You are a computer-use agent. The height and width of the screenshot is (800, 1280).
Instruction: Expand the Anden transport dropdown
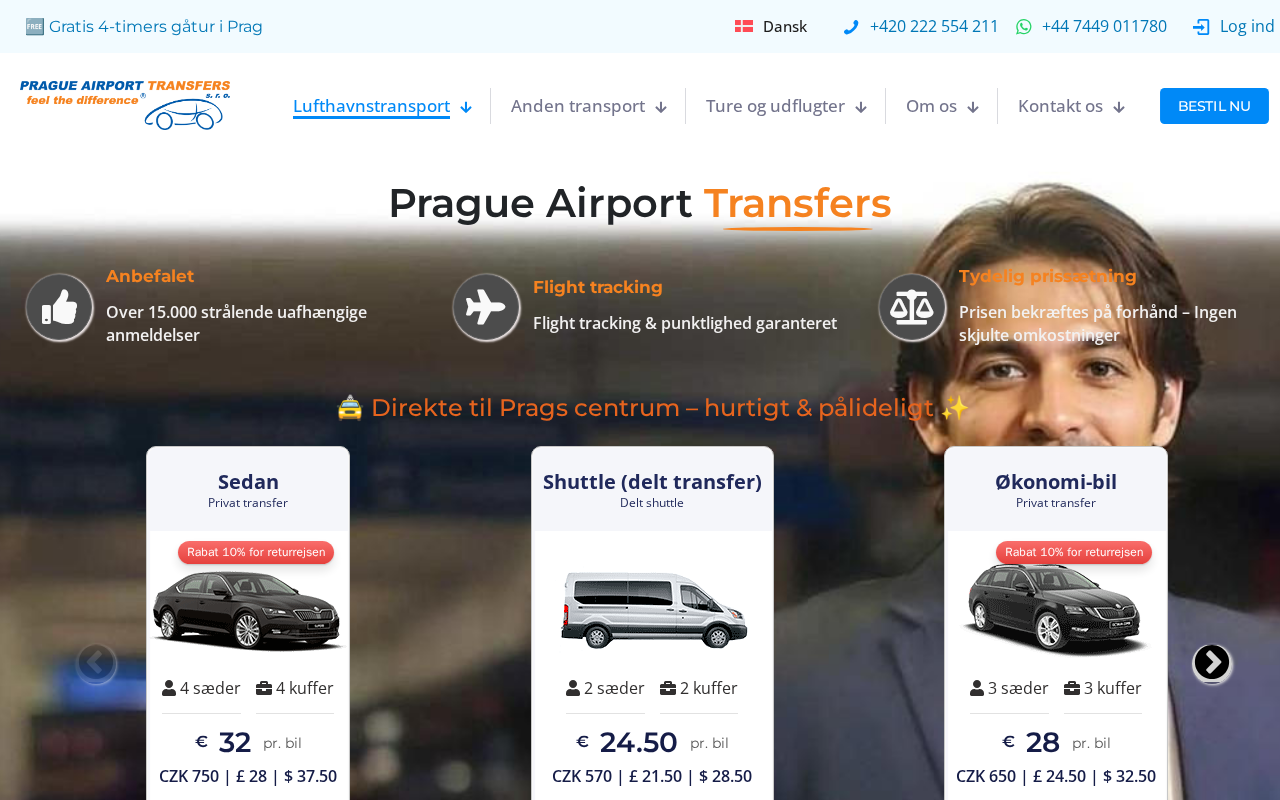[x=588, y=106]
